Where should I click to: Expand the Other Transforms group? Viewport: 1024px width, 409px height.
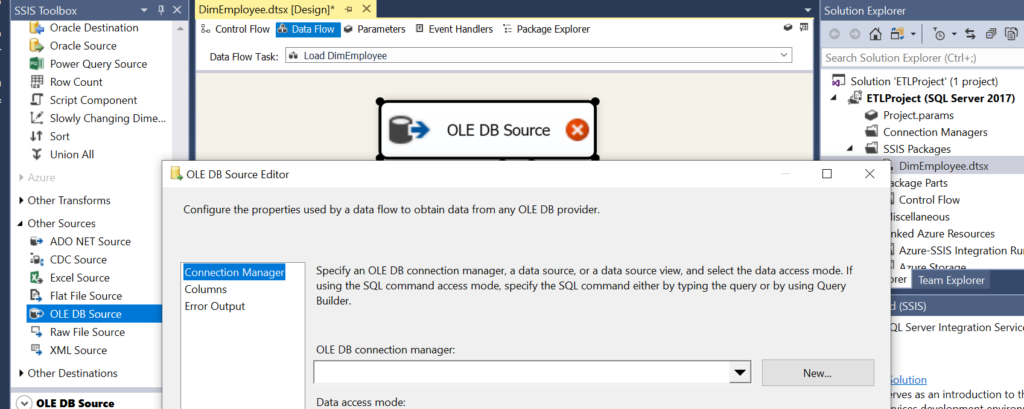tap(22, 201)
